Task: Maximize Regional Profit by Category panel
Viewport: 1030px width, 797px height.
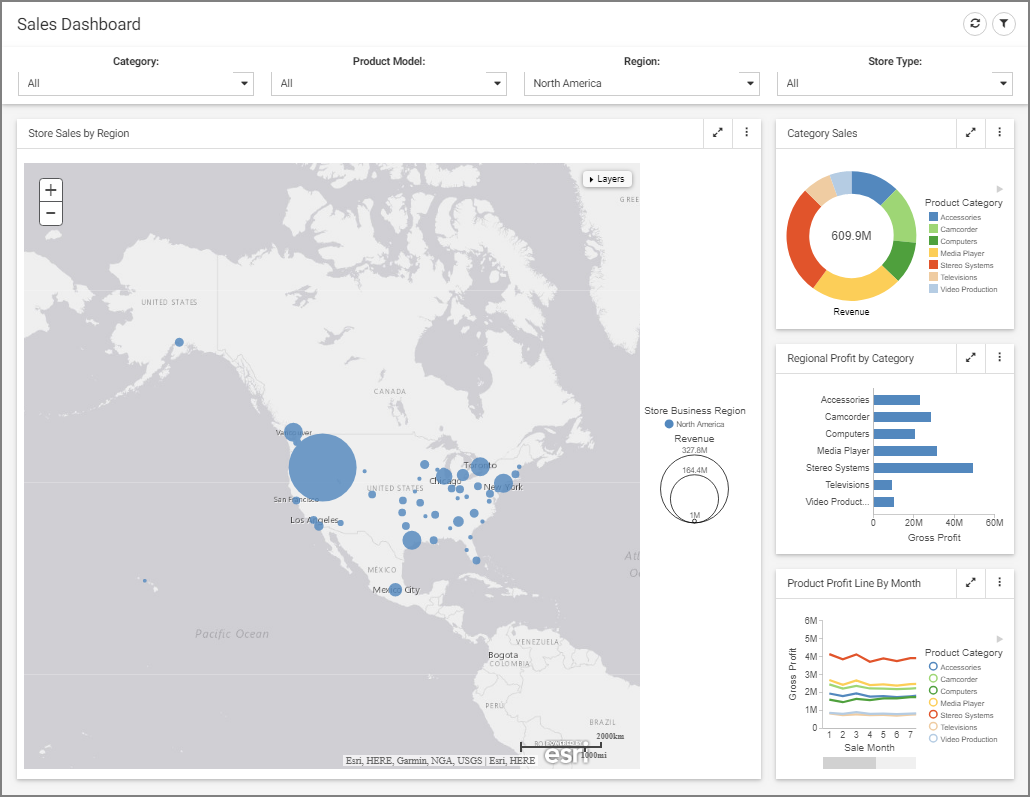Action: (x=970, y=357)
